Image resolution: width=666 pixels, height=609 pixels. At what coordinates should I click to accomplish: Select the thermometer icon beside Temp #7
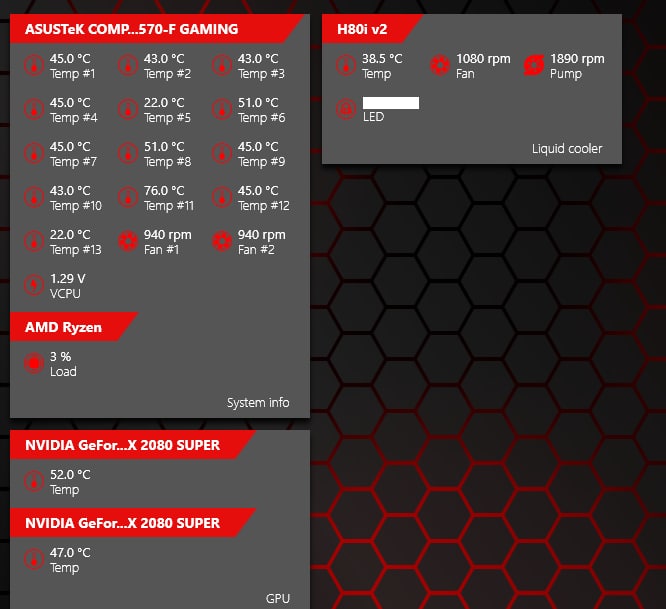tap(34, 153)
